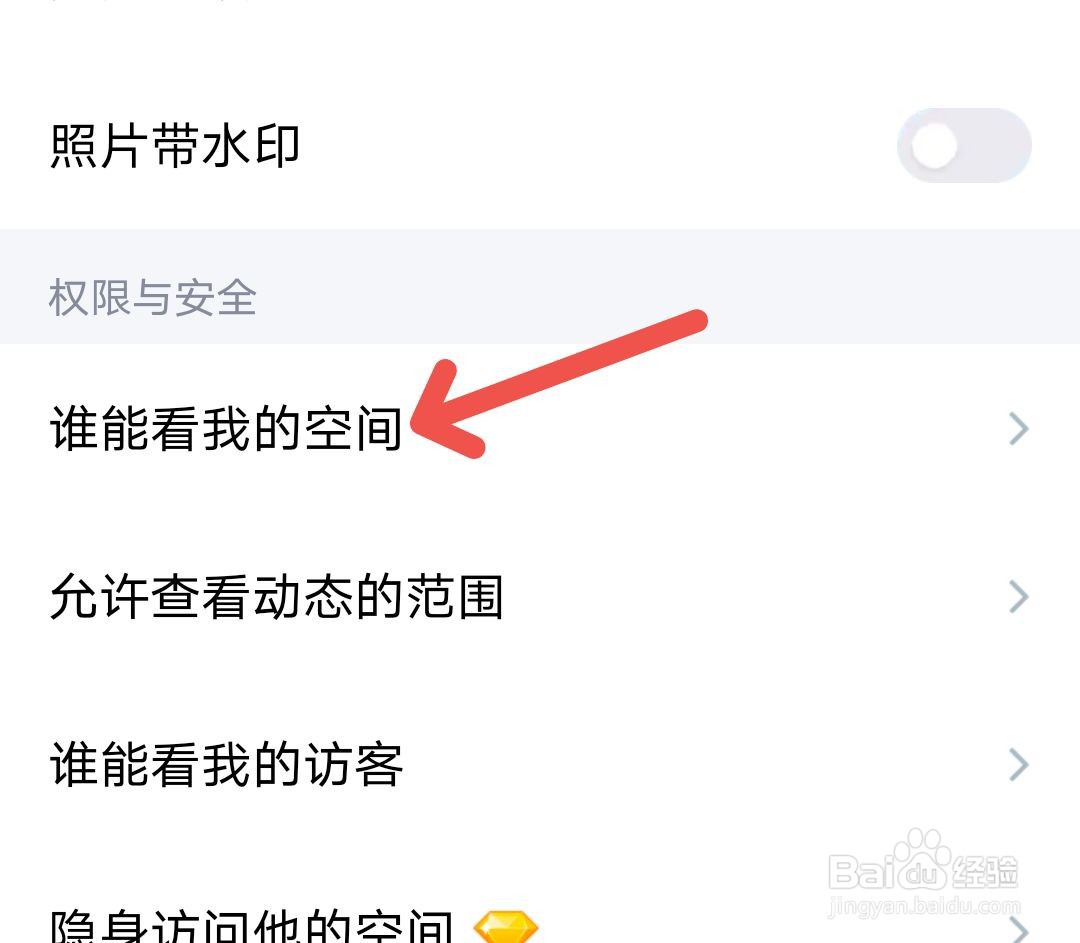
Task: Expand chevron for 隐身访问他的空间 row
Action: coord(1019,930)
